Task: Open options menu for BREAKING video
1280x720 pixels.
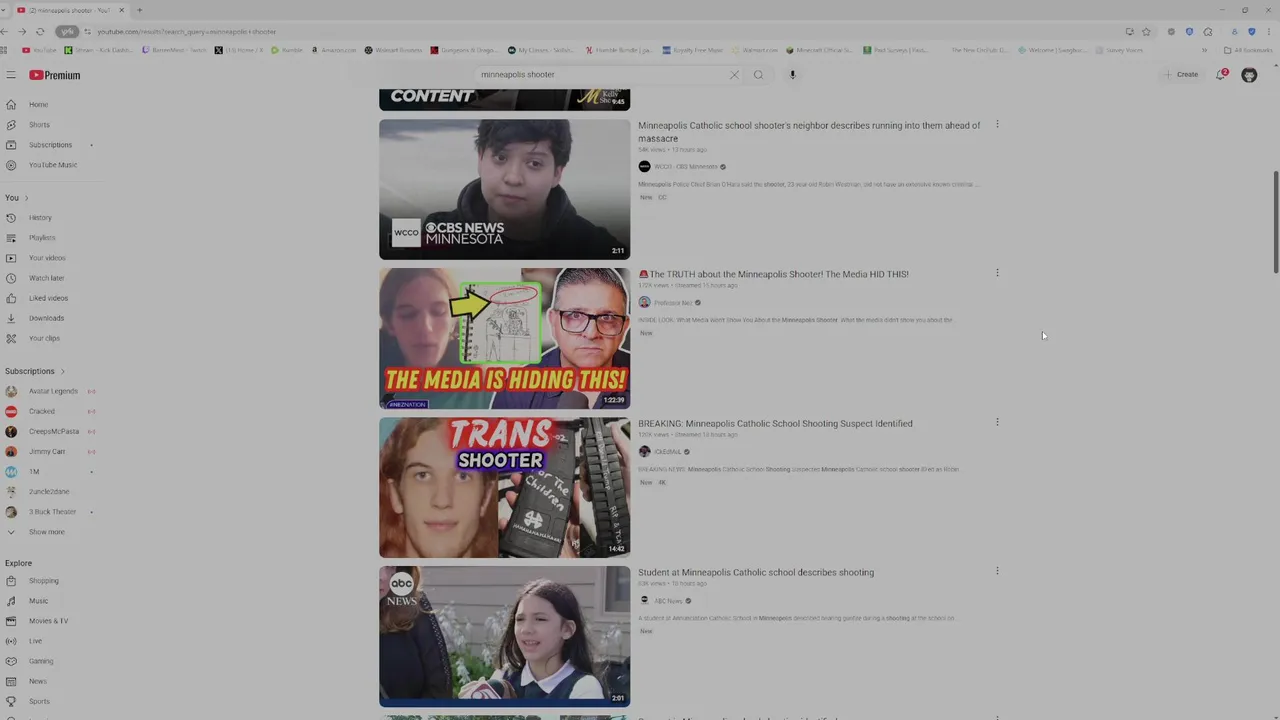Action: coord(997,422)
